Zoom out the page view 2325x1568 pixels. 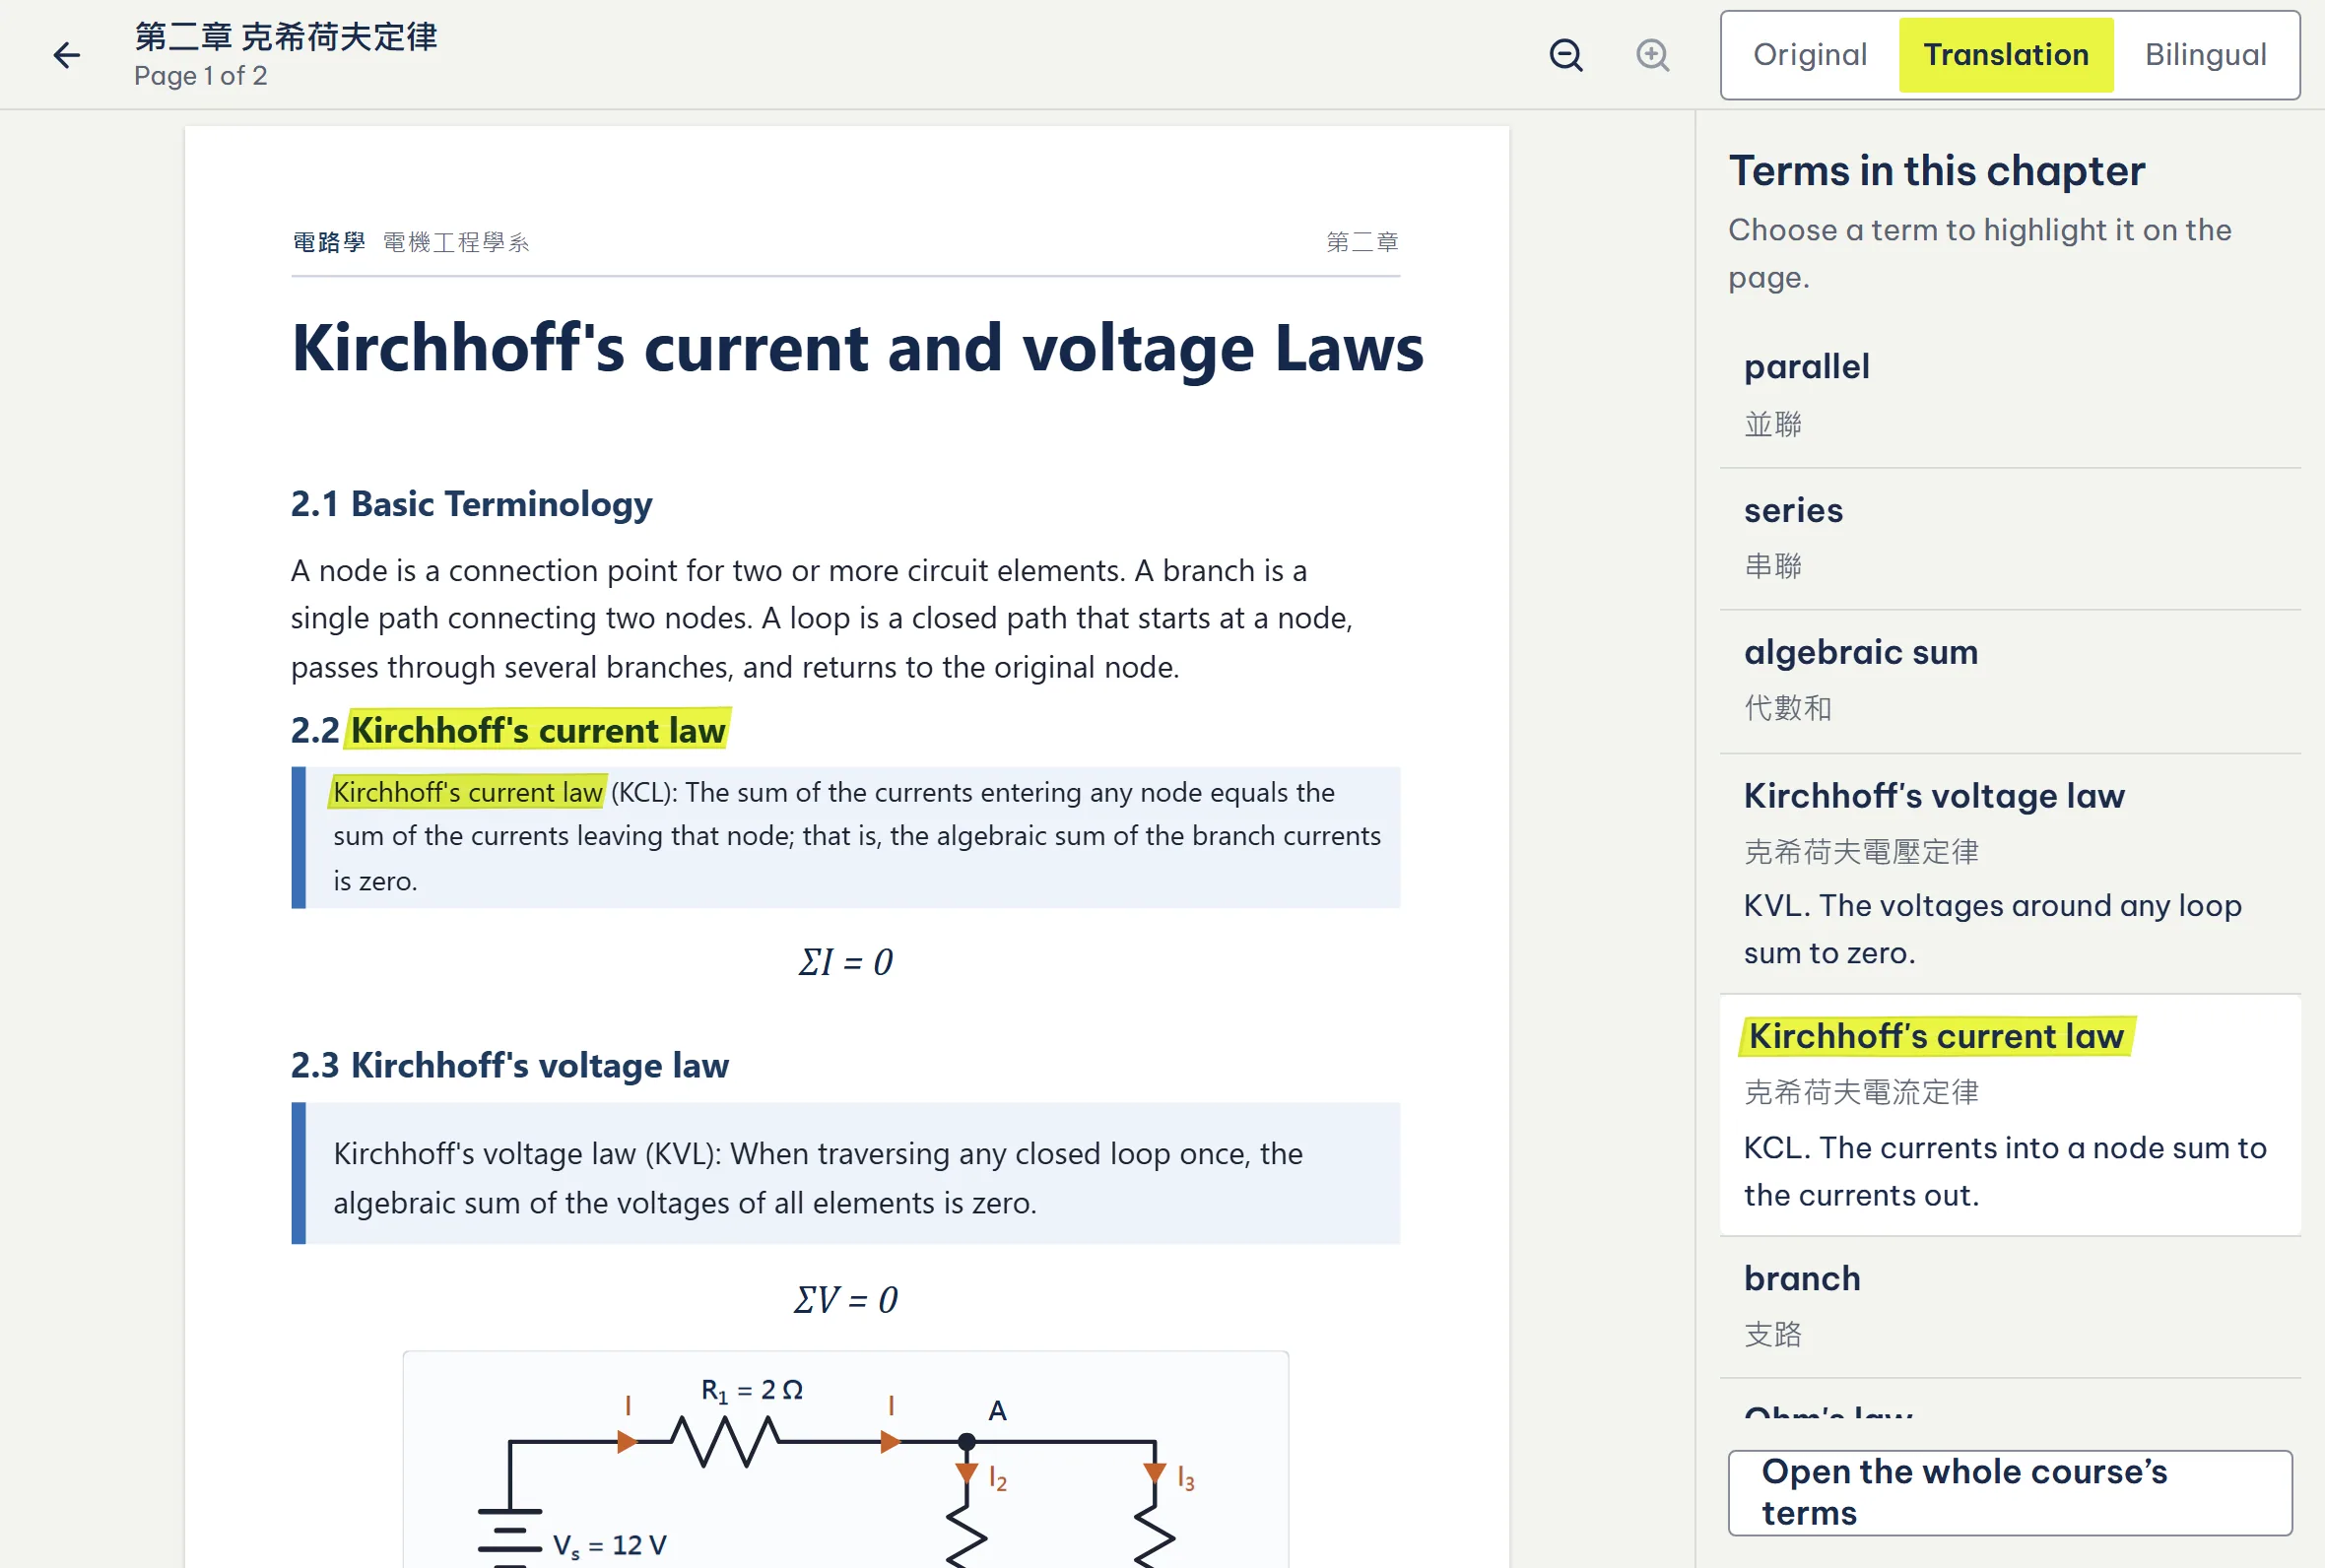1566,55
